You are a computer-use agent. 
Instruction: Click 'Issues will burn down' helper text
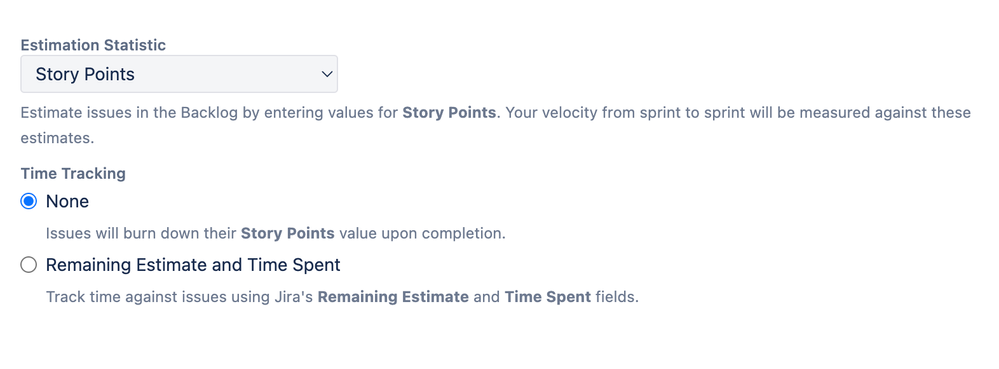pyautogui.click(x=120, y=233)
